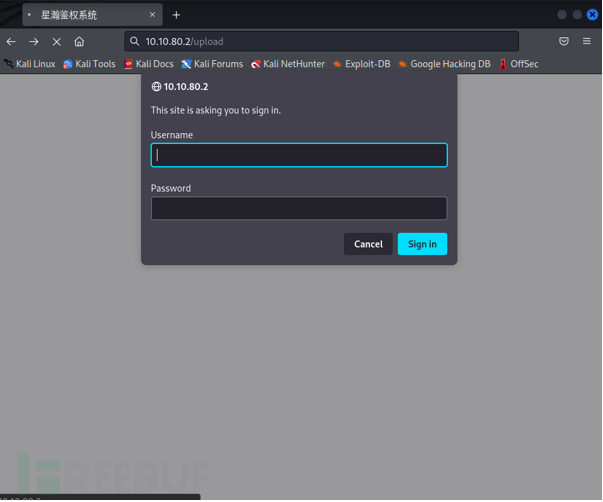Stop loading the page
This screenshot has height=502, width=603.
(57, 42)
